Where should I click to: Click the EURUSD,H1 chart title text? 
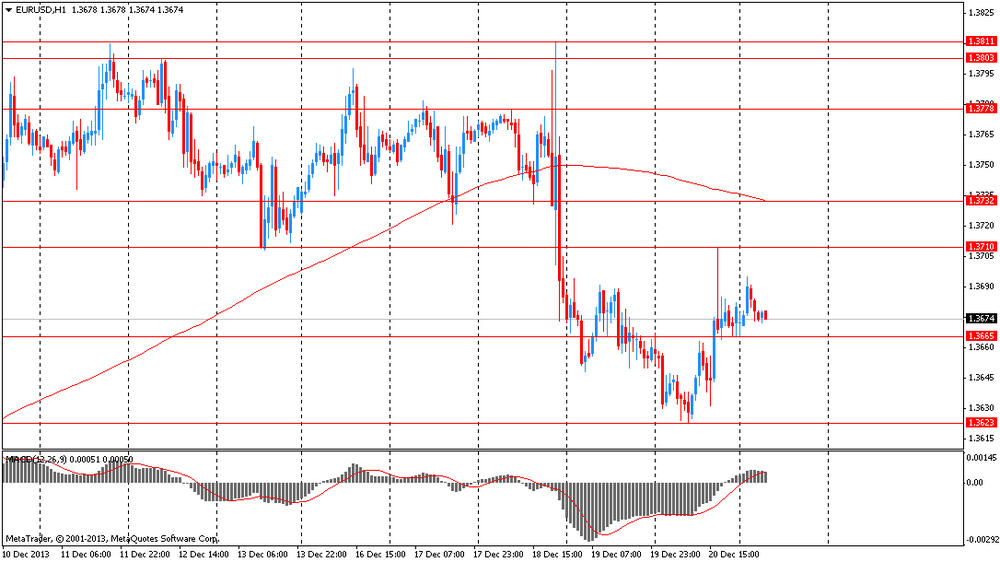pyautogui.click(x=43, y=10)
